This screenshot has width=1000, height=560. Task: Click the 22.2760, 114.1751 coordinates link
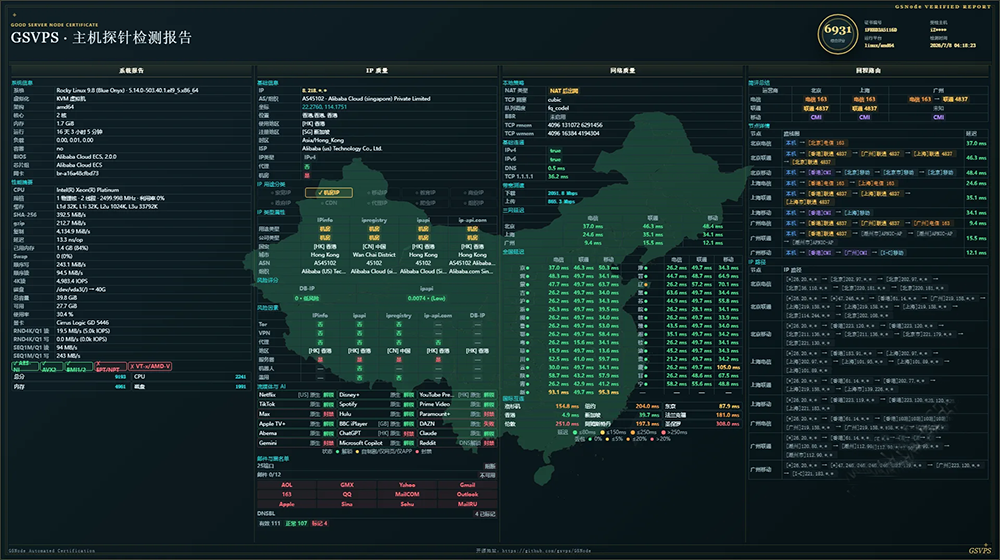click(325, 107)
